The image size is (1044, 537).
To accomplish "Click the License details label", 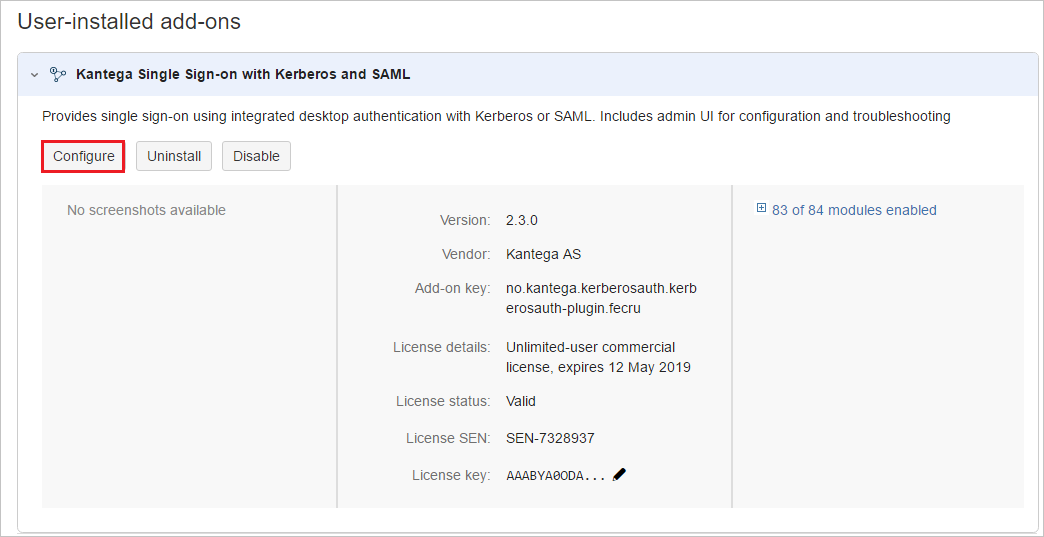I will pos(442,347).
